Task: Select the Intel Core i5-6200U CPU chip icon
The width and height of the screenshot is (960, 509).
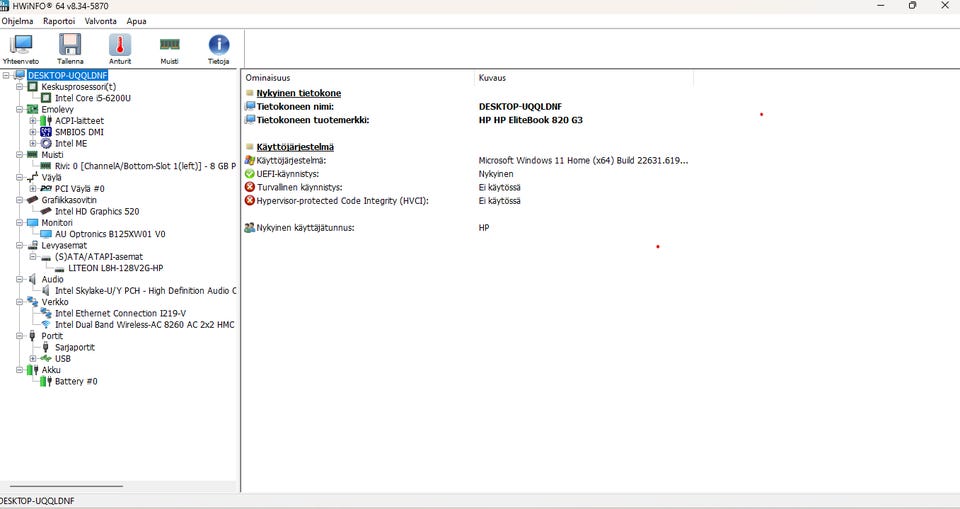Action: 46,98
